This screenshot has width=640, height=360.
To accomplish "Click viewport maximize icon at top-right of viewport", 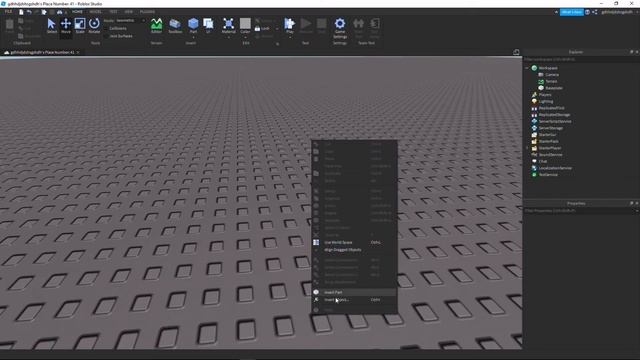I will [516, 52].
